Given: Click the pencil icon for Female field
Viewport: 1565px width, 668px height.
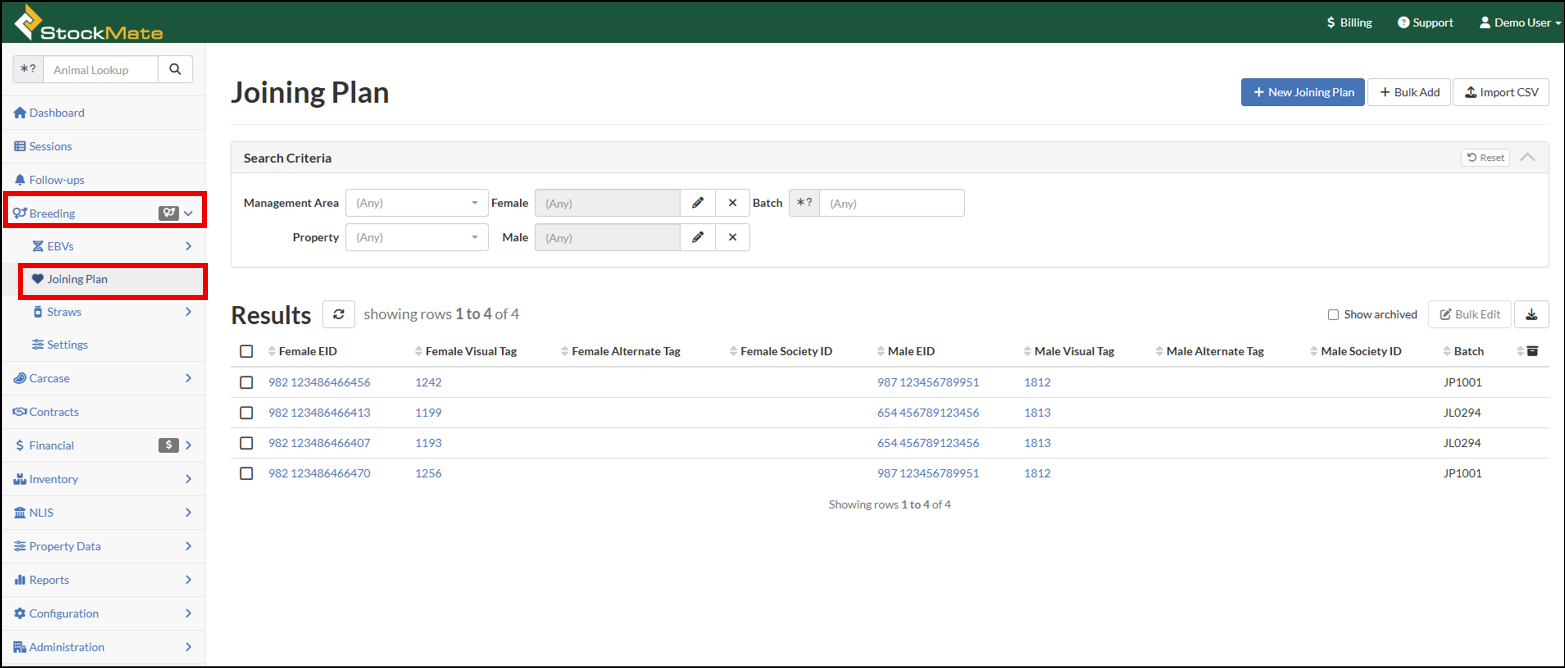Looking at the screenshot, I should point(698,203).
